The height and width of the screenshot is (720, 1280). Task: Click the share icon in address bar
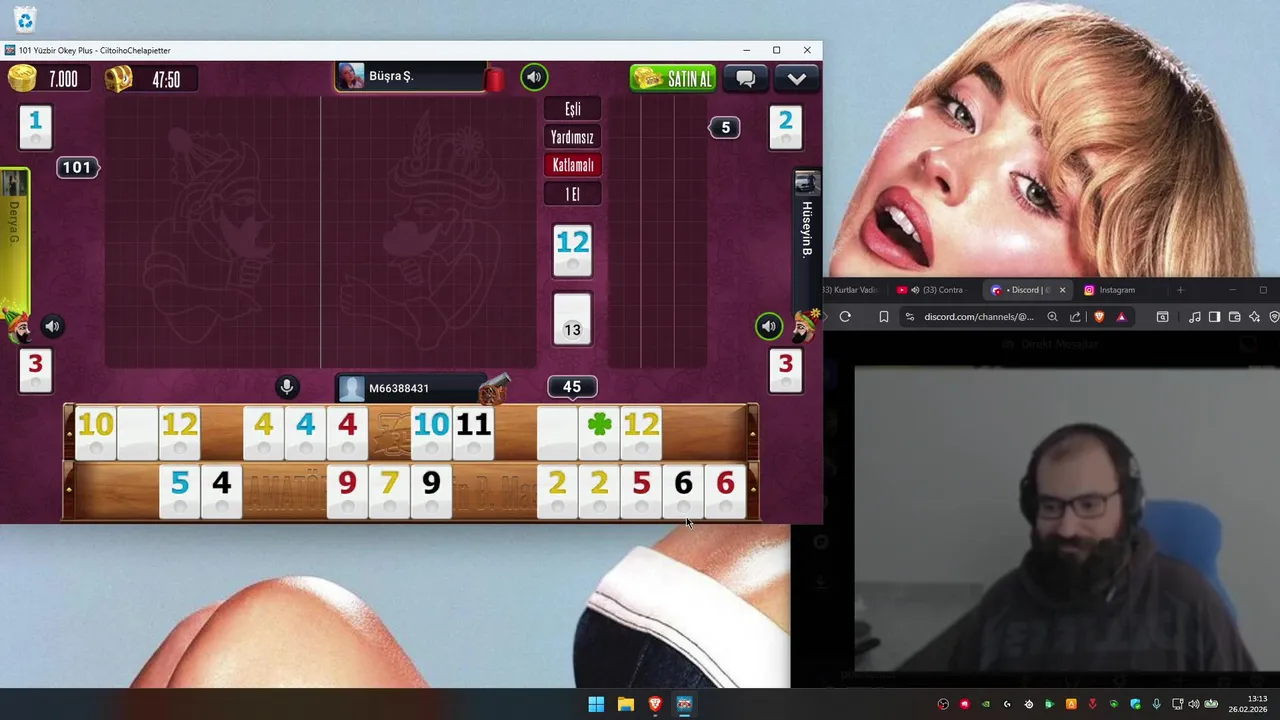pos(1075,317)
